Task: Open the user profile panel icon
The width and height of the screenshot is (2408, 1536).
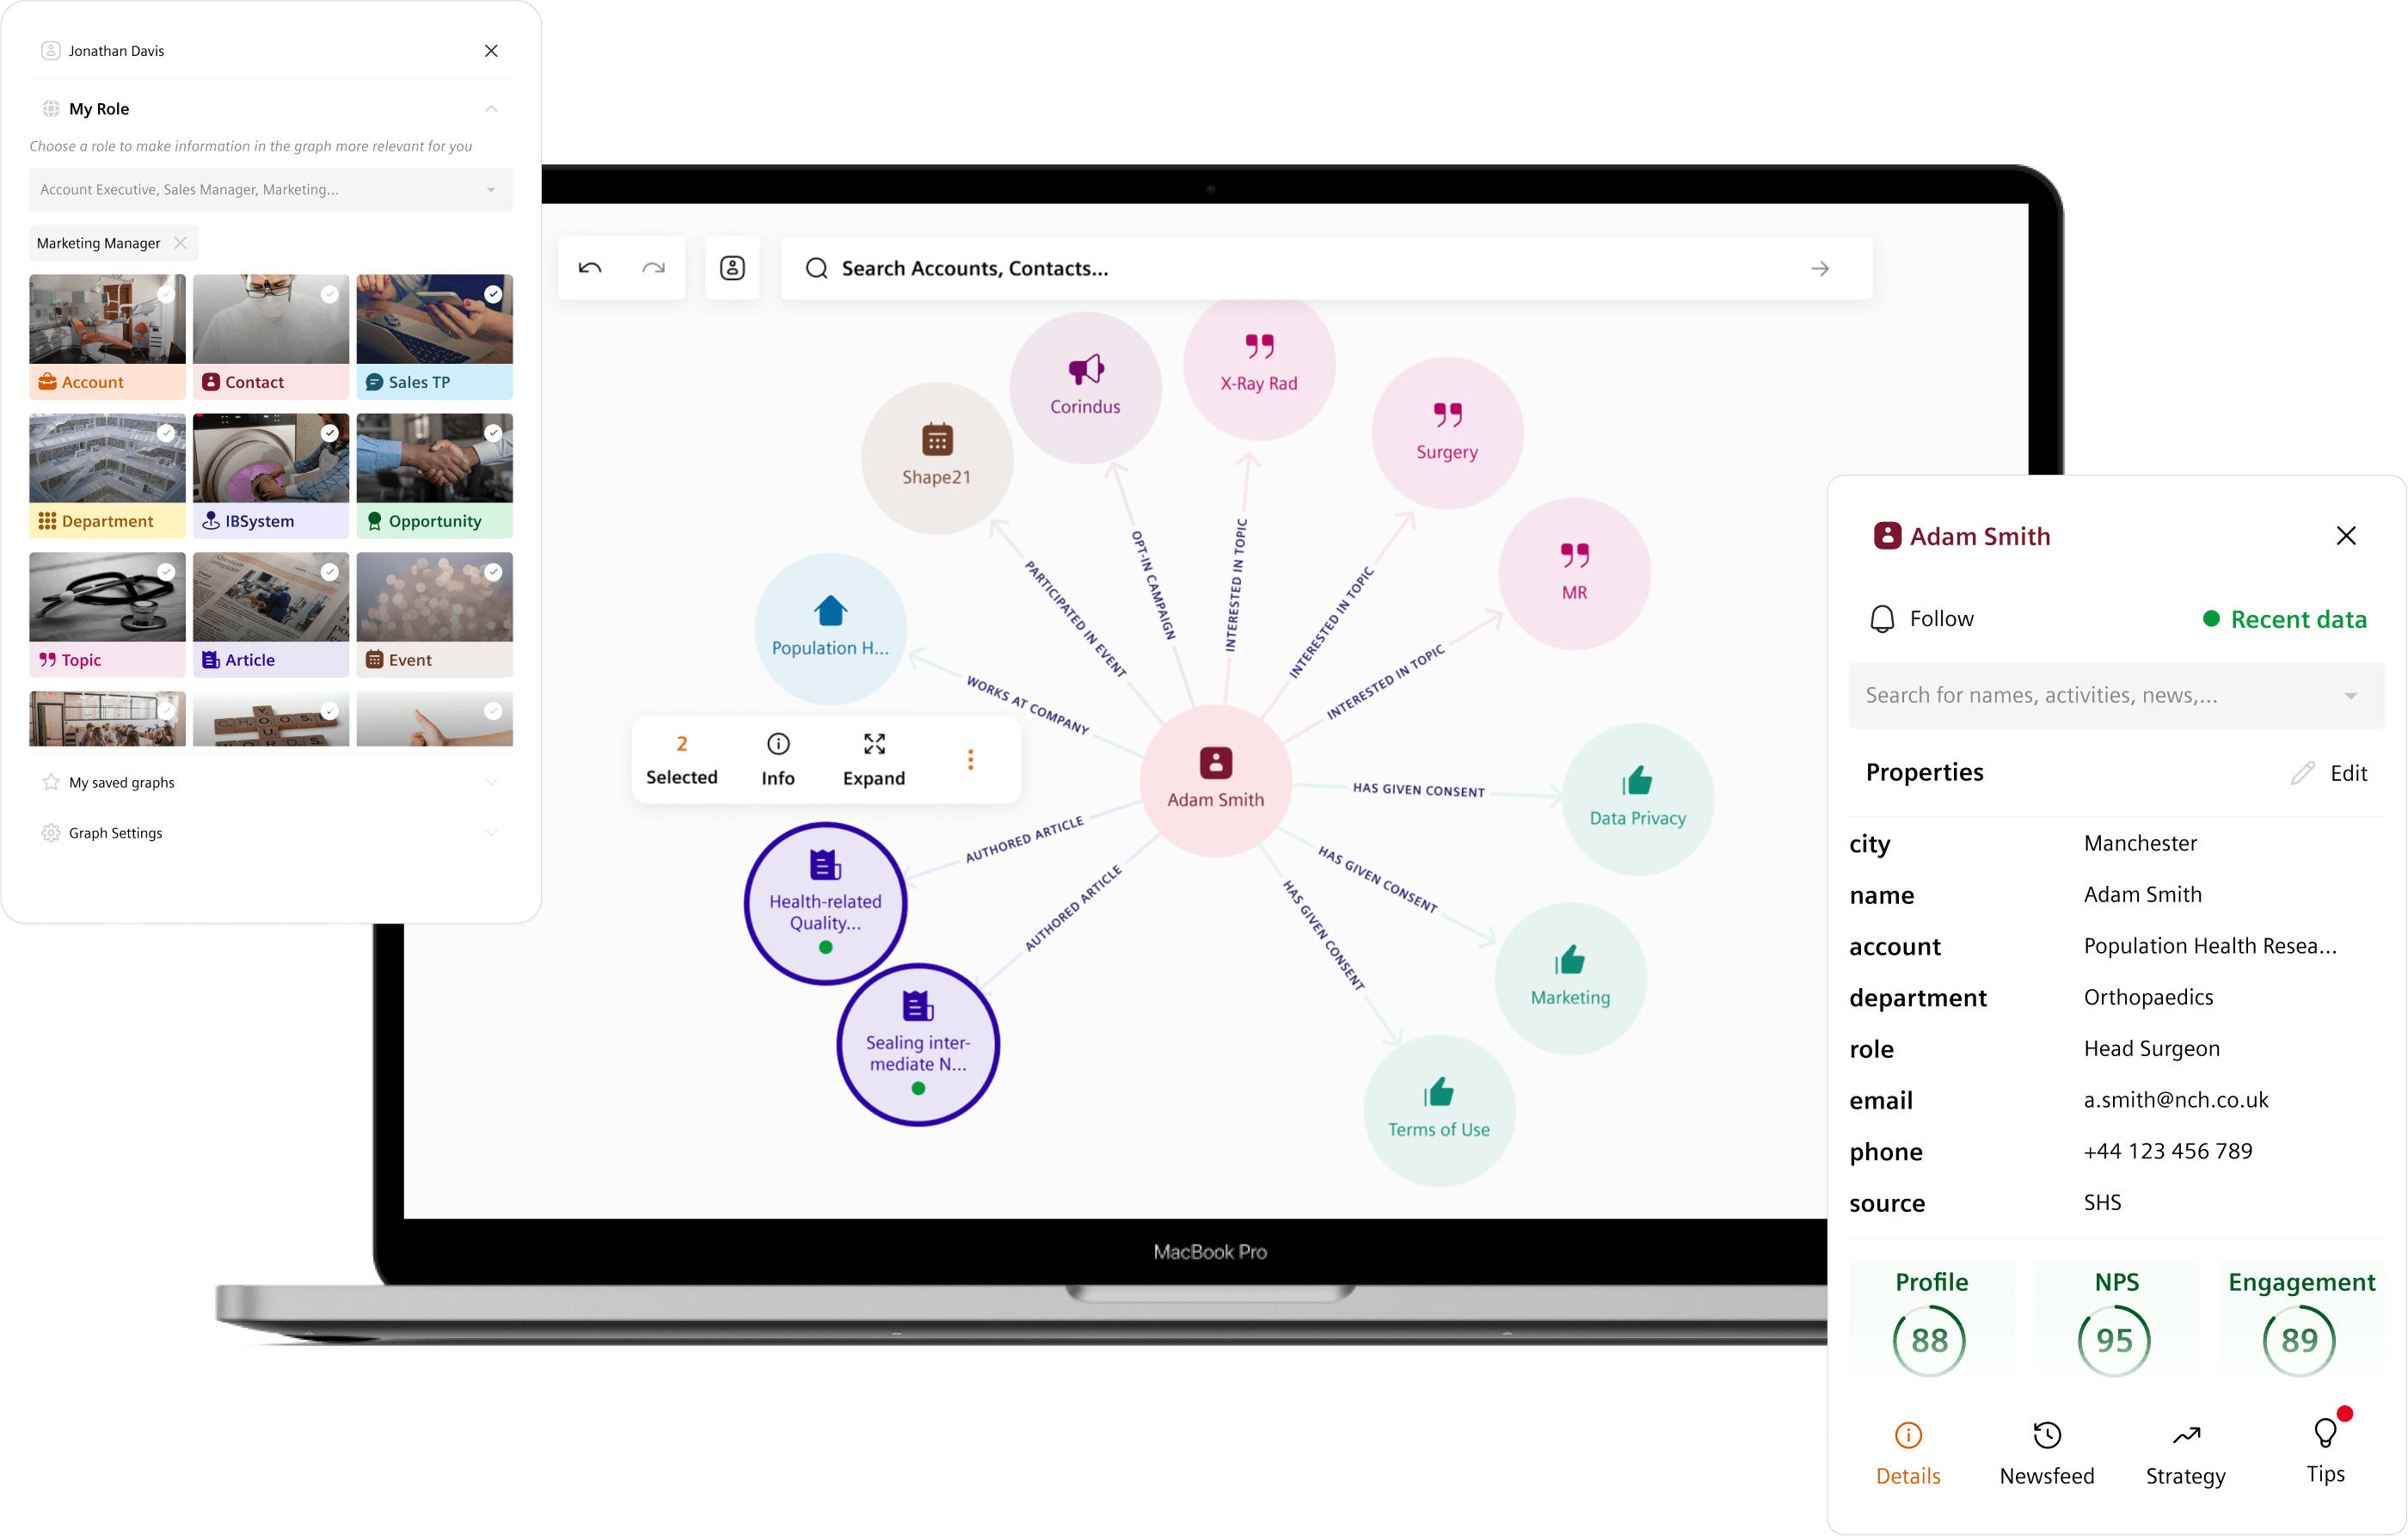Action: coord(732,268)
